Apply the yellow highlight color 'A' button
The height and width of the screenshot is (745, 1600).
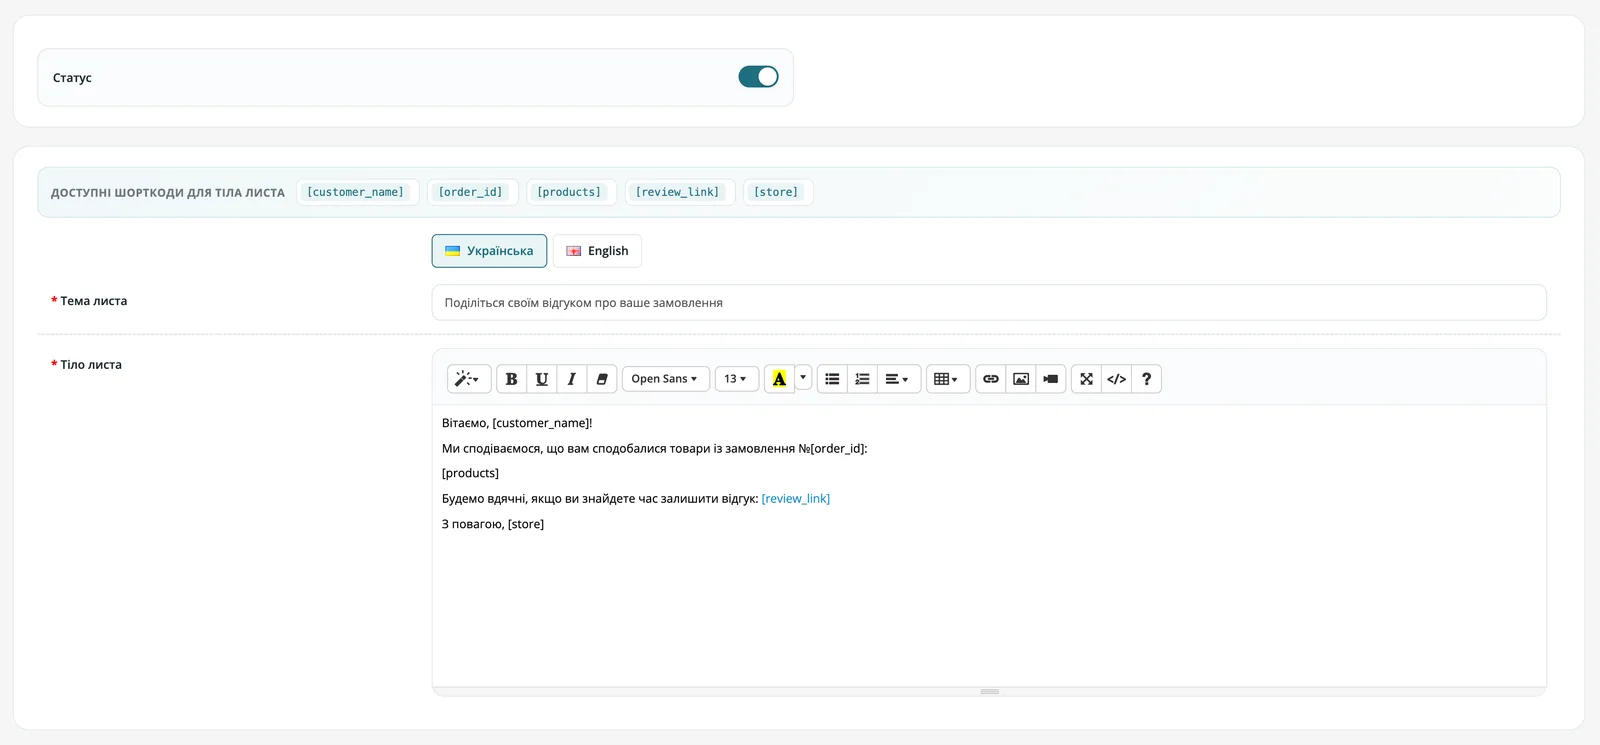(779, 379)
